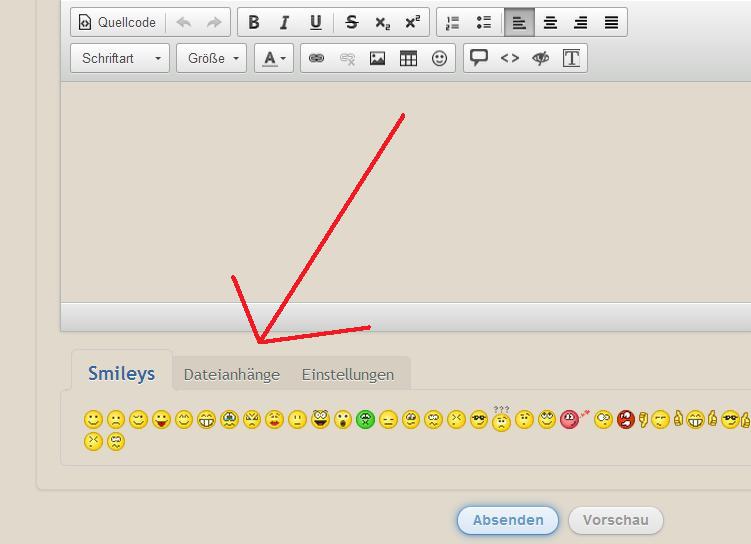Toggle italic text style
751x544 pixels.
click(x=285, y=22)
